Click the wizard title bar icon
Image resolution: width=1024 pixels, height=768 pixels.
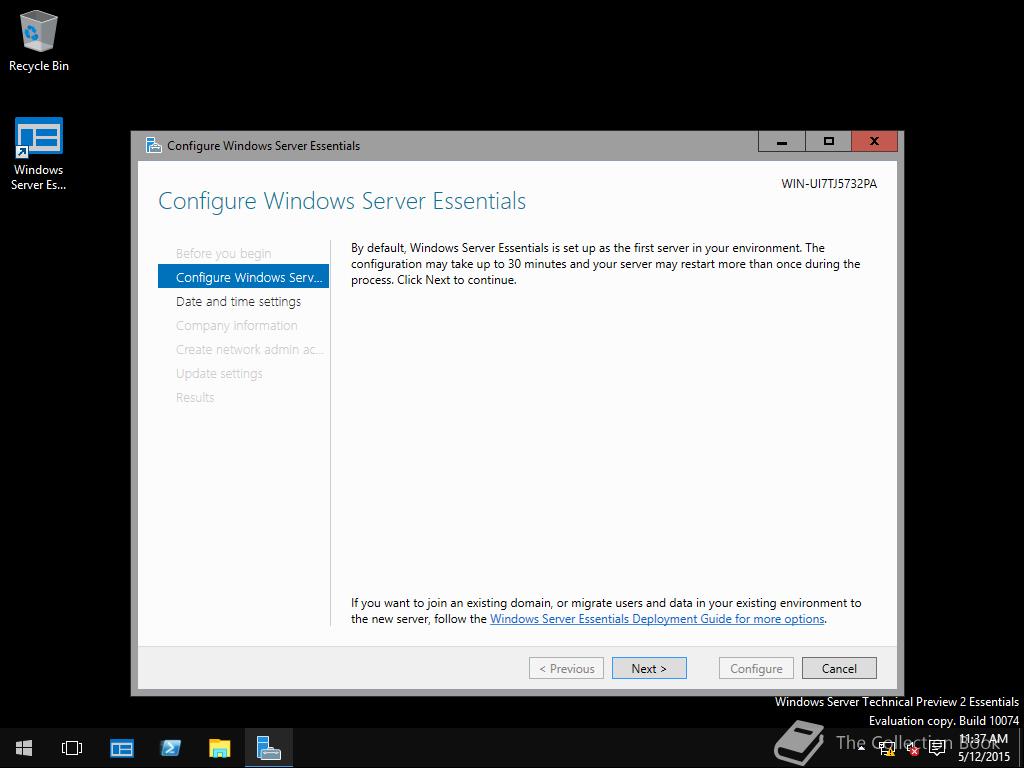pos(153,145)
